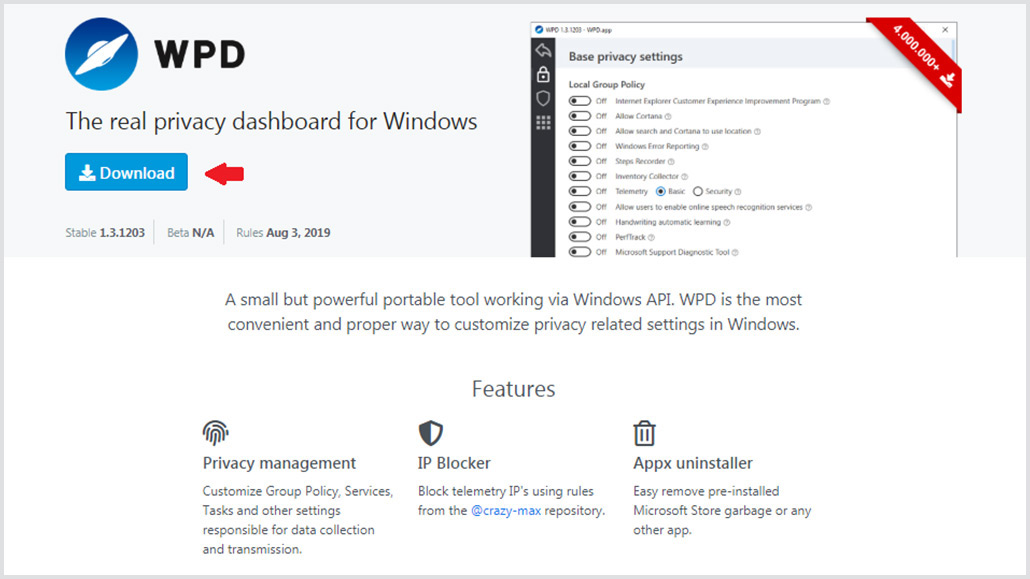Click the Features heading

click(x=514, y=389)
